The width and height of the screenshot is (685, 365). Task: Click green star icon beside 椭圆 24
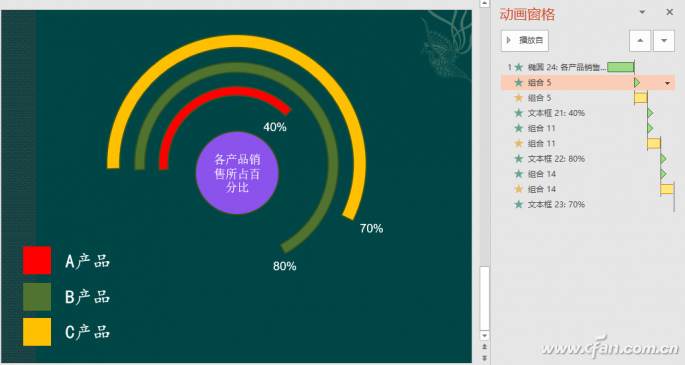coord(519,67)
